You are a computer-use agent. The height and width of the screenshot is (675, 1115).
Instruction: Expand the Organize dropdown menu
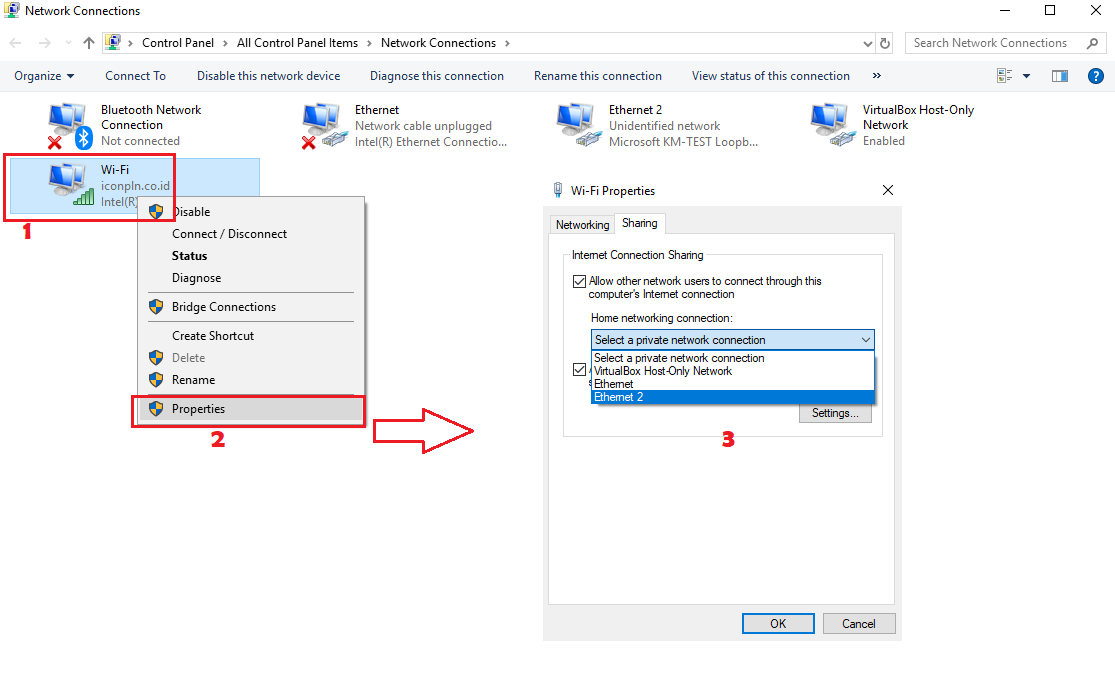click(44, 76)
